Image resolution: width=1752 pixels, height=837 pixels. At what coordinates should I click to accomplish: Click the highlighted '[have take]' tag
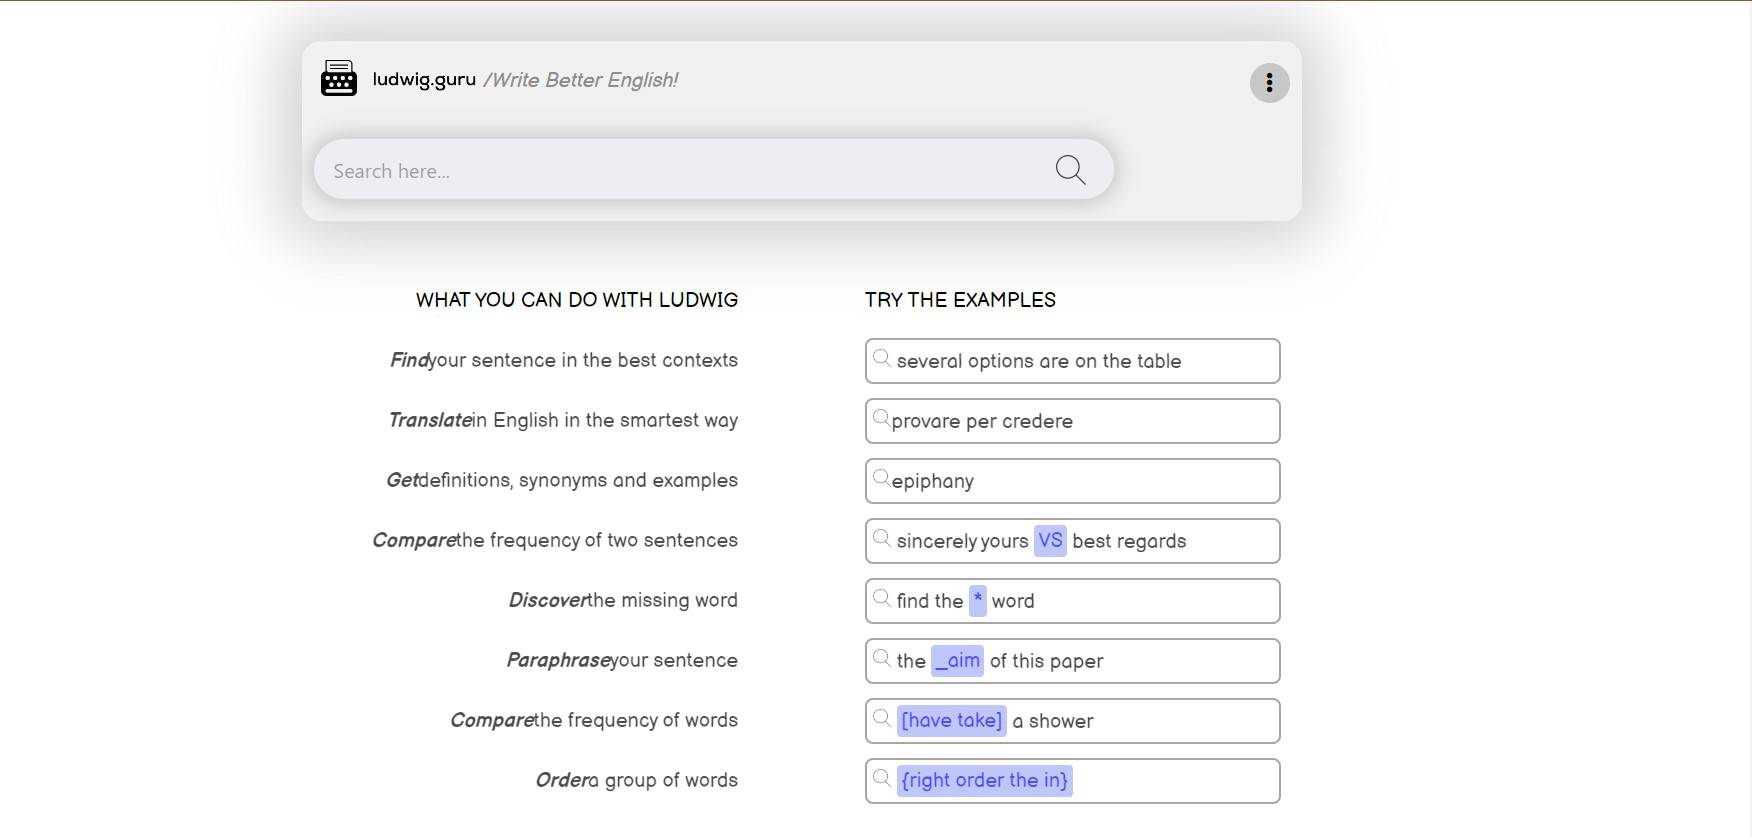coord(951,721)
